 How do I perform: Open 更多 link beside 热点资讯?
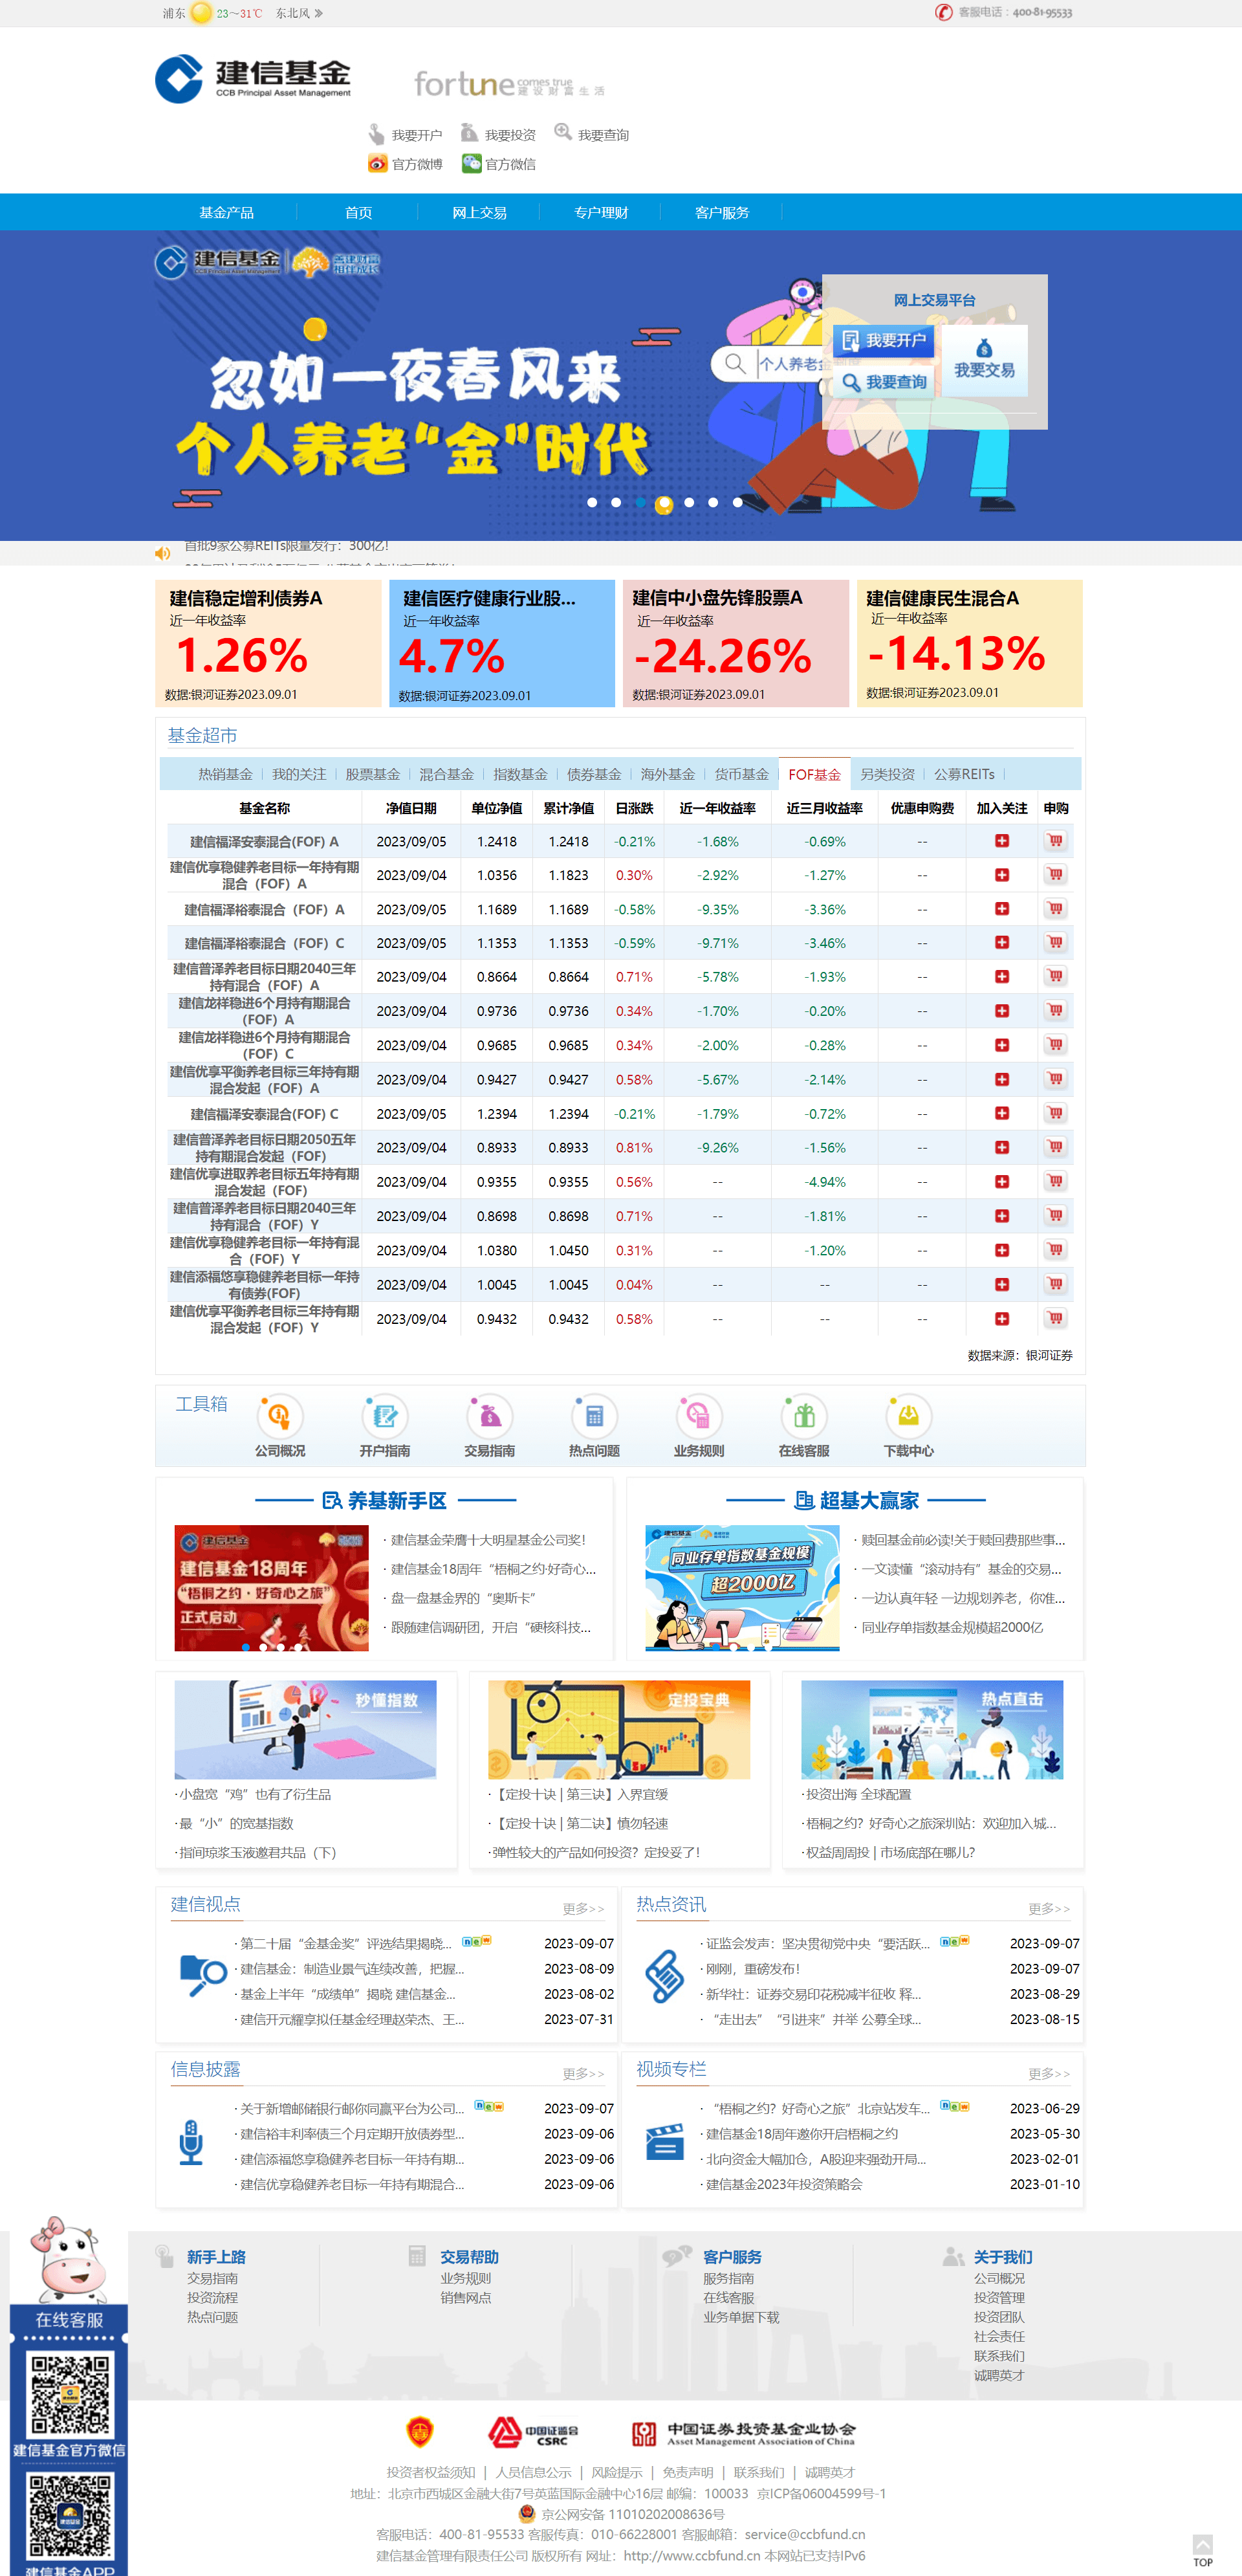[x=1049, y=1908]
